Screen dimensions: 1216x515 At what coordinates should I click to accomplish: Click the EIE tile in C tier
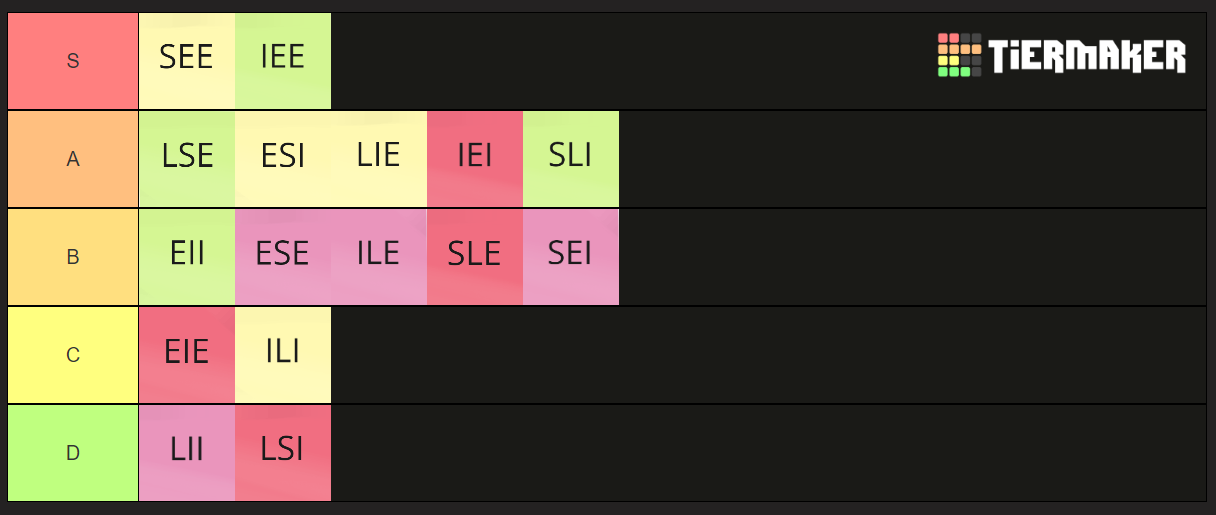(187, 355)
